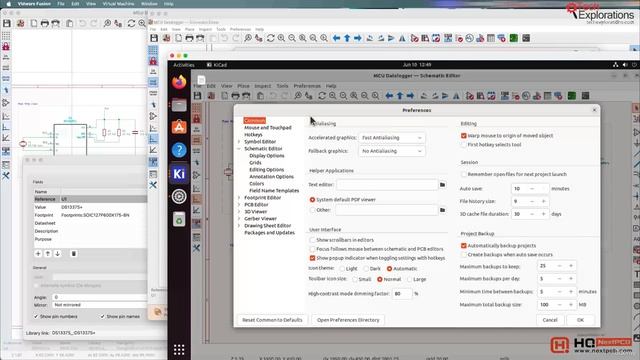Viewport: 640px width, 360px height.
Task: Expand Symbol Editor in preferences tree
Action: (x=239, y=142)
